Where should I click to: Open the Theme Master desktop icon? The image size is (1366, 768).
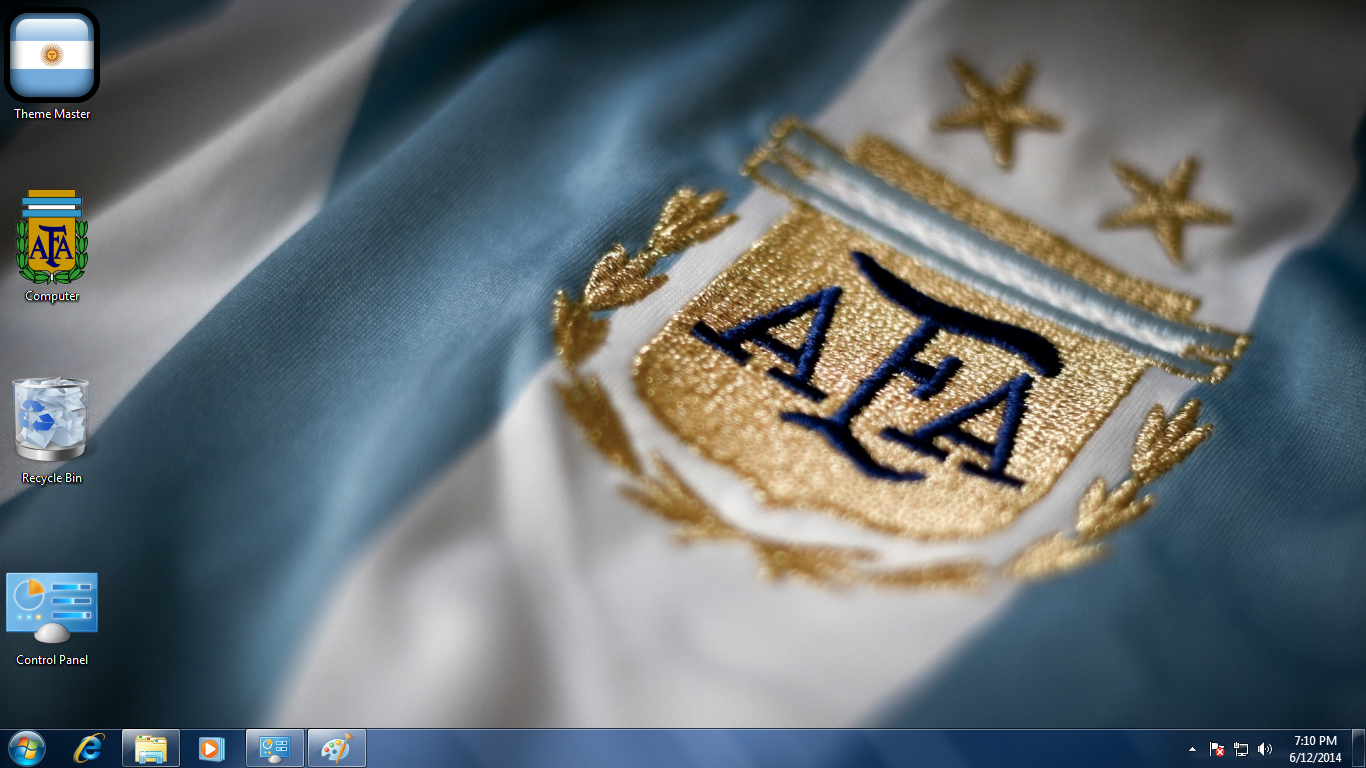tap(52, 55)
